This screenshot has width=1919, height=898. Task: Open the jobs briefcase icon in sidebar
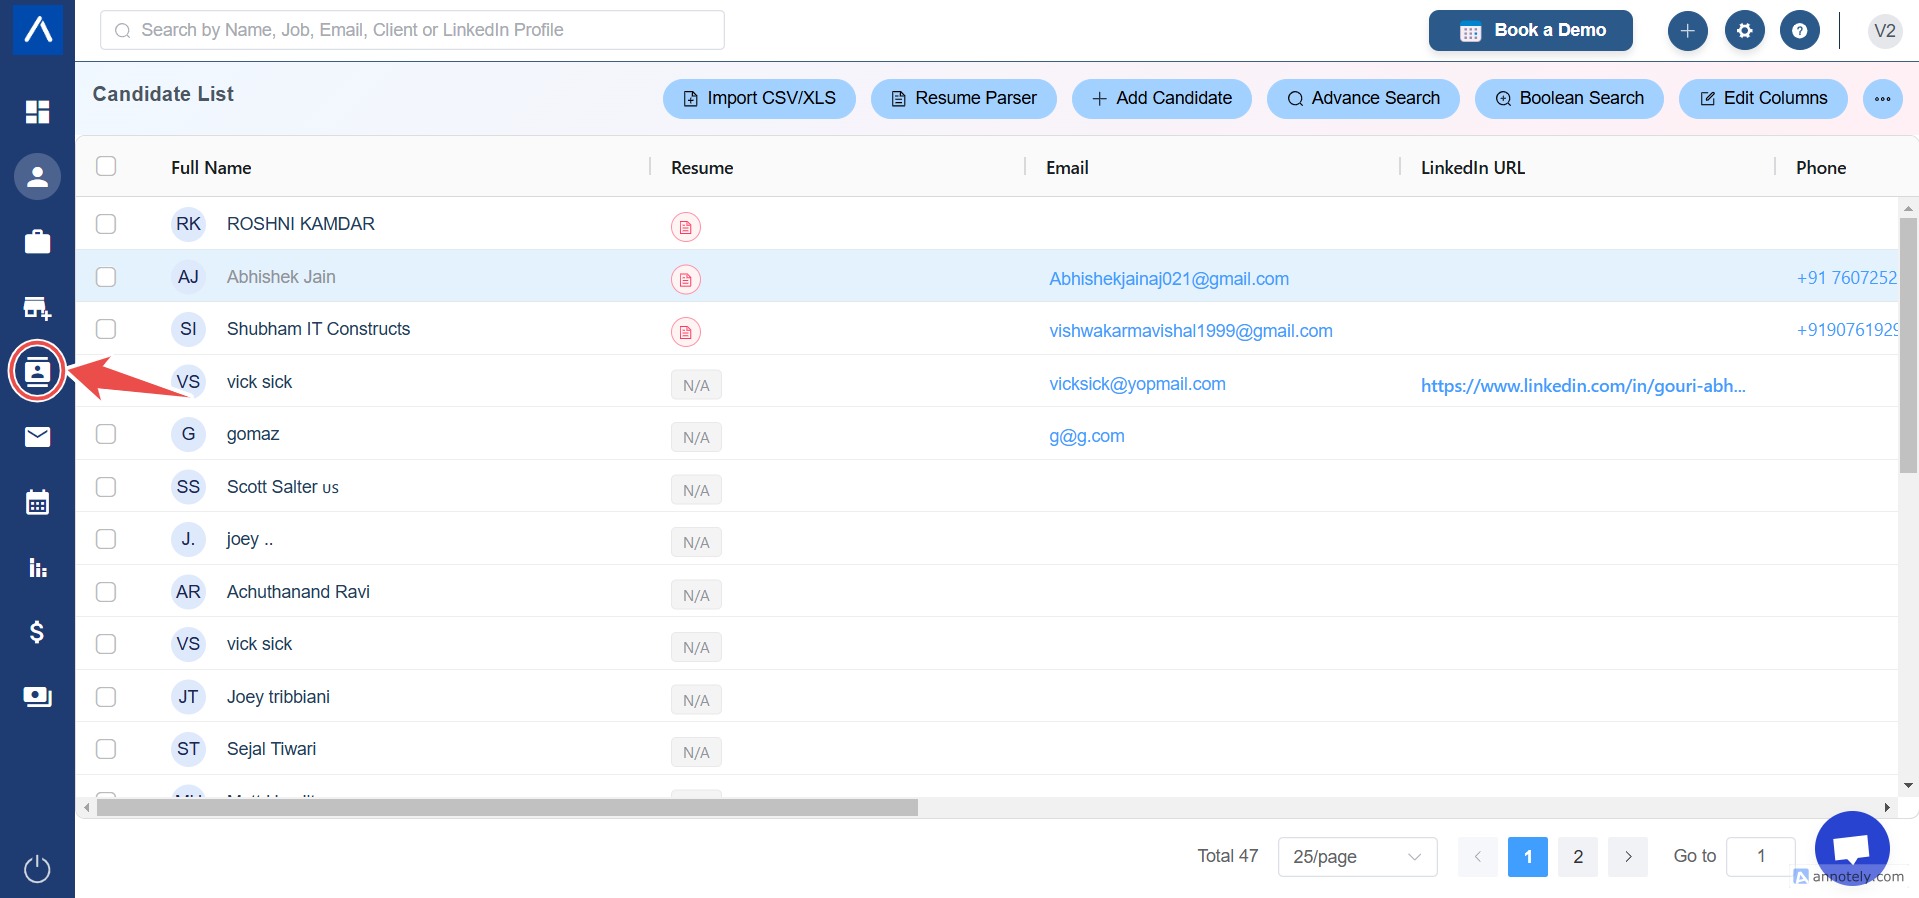pyautogui.click(x=37, y=242)
